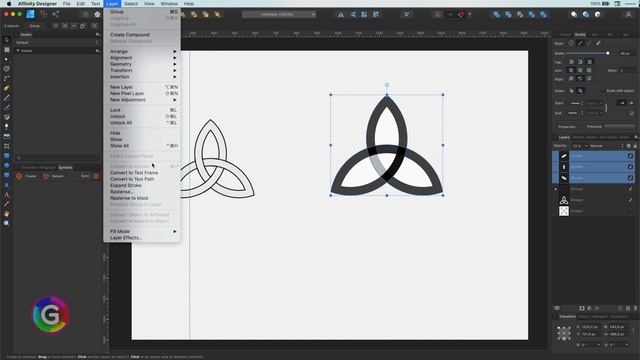Viewport: 640px width, 360px height.
Task: Click the layer lock icon
Action: 635,146
